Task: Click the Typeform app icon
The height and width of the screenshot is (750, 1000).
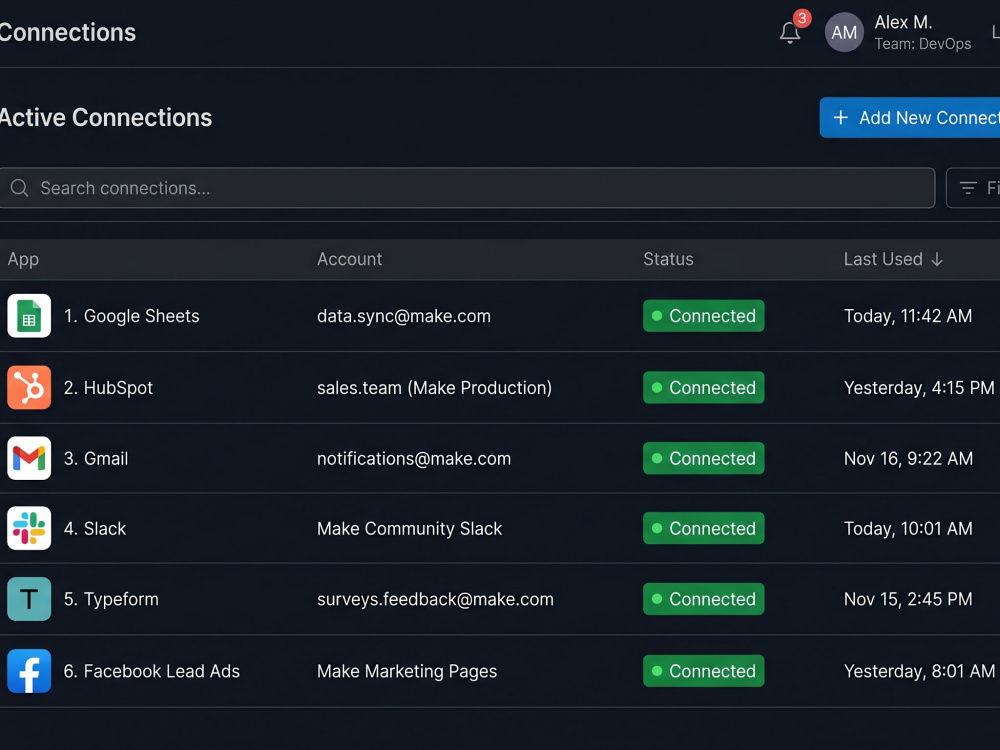Action: point(29,599)
